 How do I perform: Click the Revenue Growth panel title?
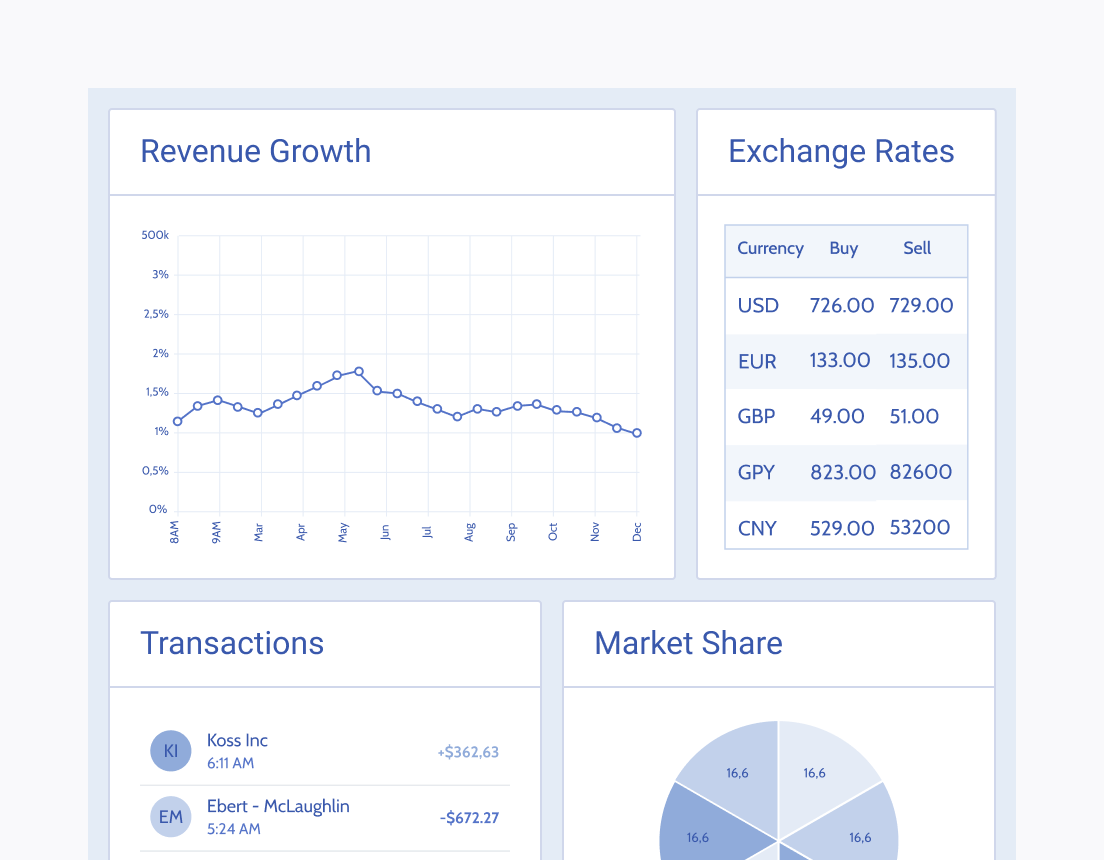256,151
